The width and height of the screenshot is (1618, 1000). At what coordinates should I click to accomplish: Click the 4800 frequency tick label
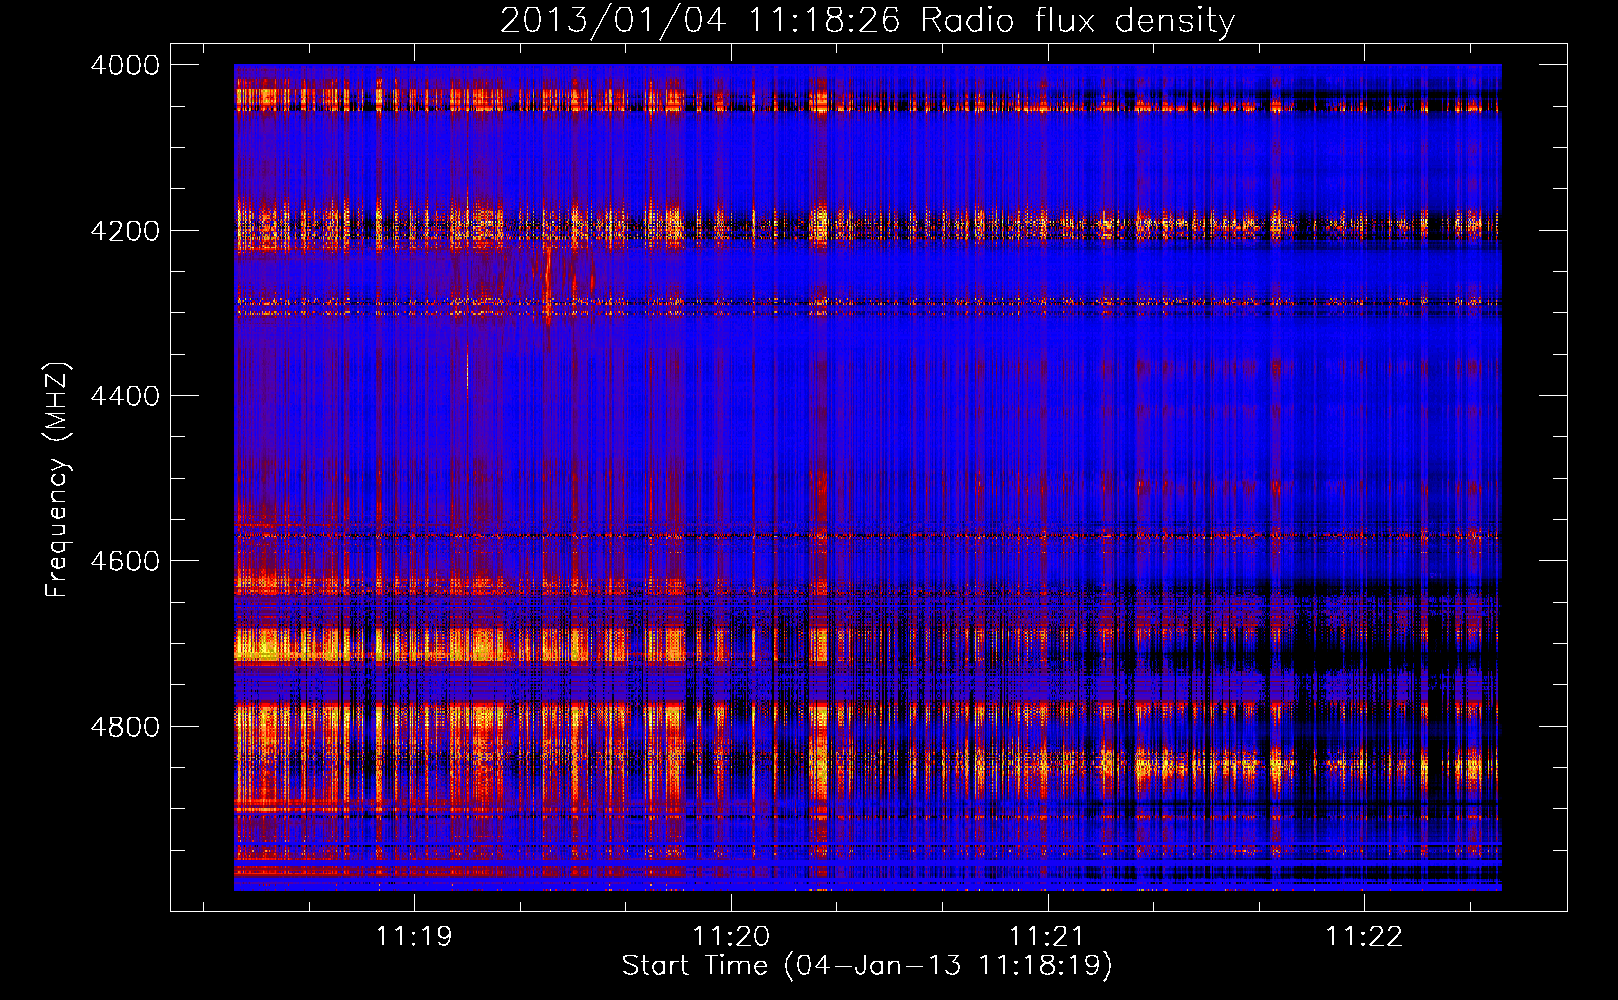point(125,727)
